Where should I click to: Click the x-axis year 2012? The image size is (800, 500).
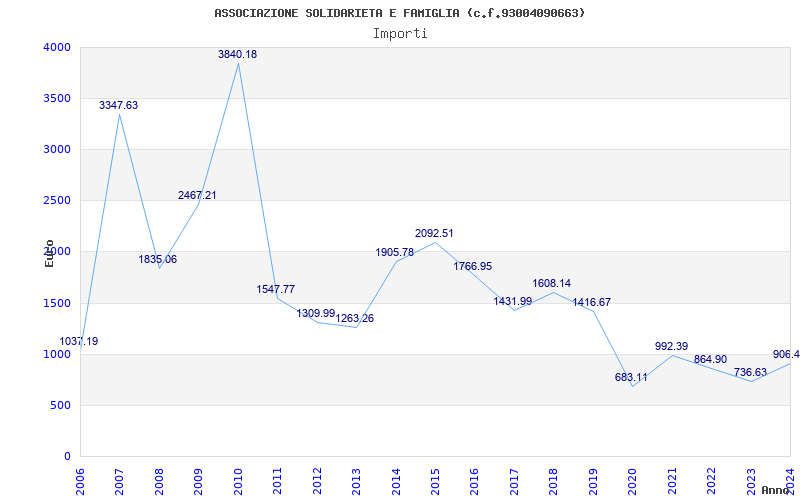pyautogui.click(x=317, y=482)
